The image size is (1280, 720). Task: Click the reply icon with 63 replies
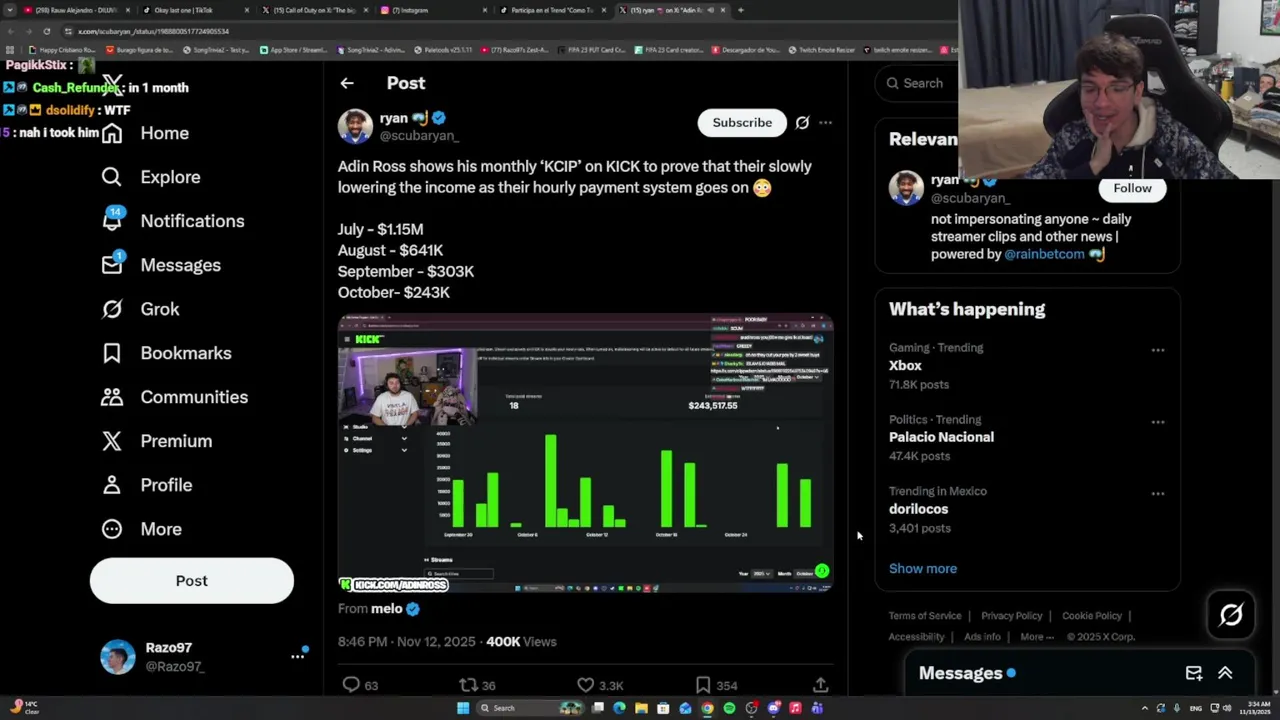(x=351, y=685)
